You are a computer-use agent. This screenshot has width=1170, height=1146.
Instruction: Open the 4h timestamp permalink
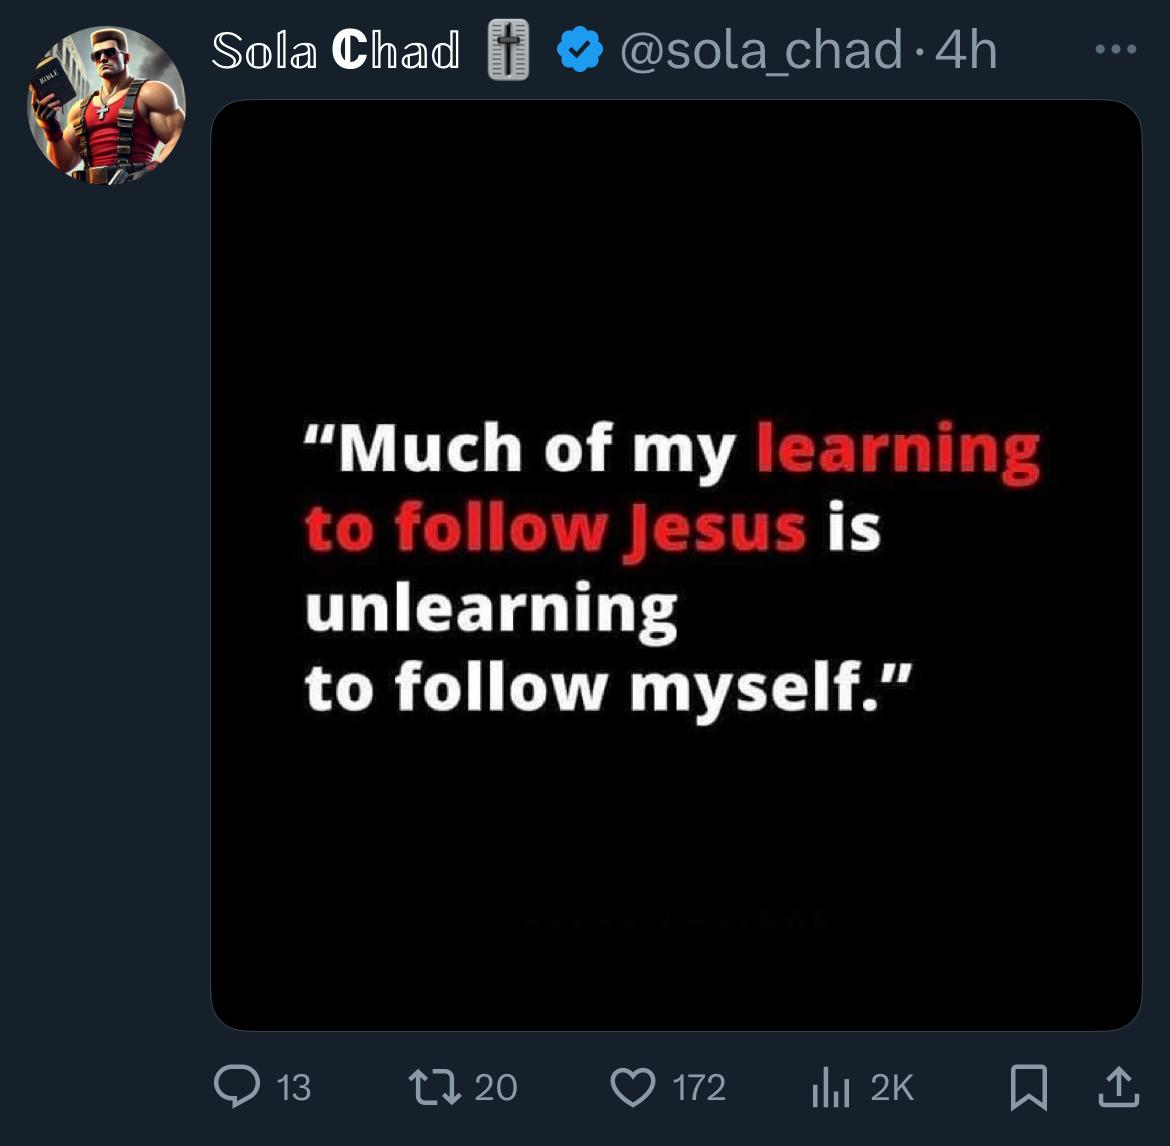tap(966, 50)
